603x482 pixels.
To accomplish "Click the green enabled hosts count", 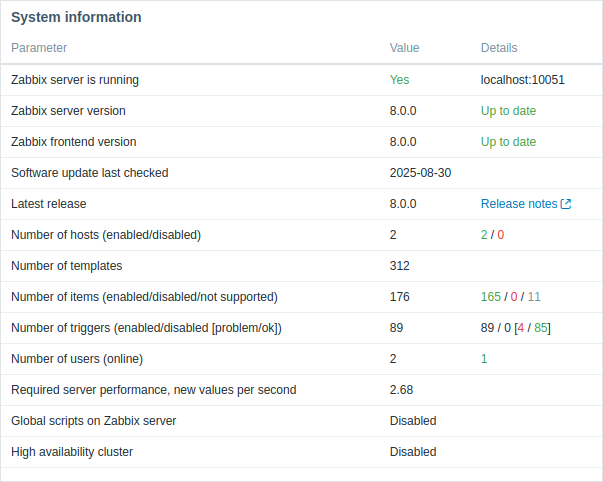I will [x=484, y=235].
